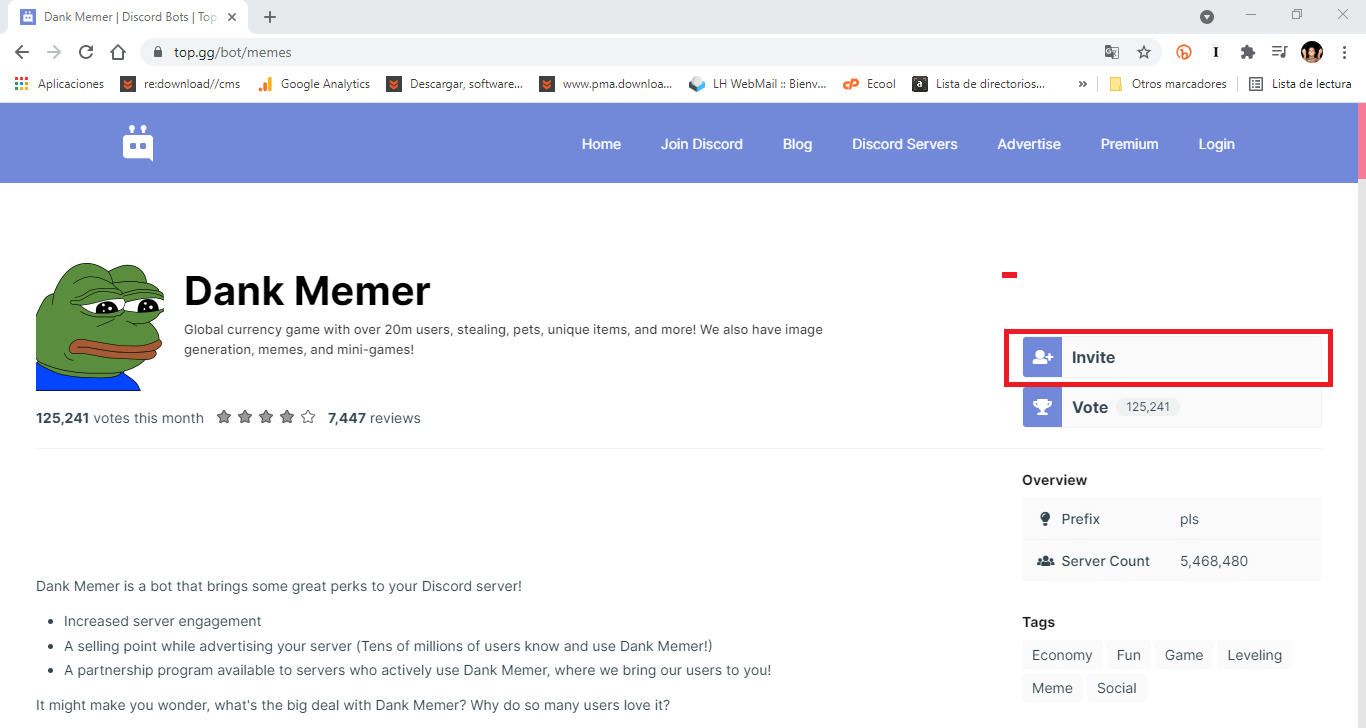This screenshot has height=728, width=1366.
Task: Select the Meme tag
Action: (x=1052, y=688)
